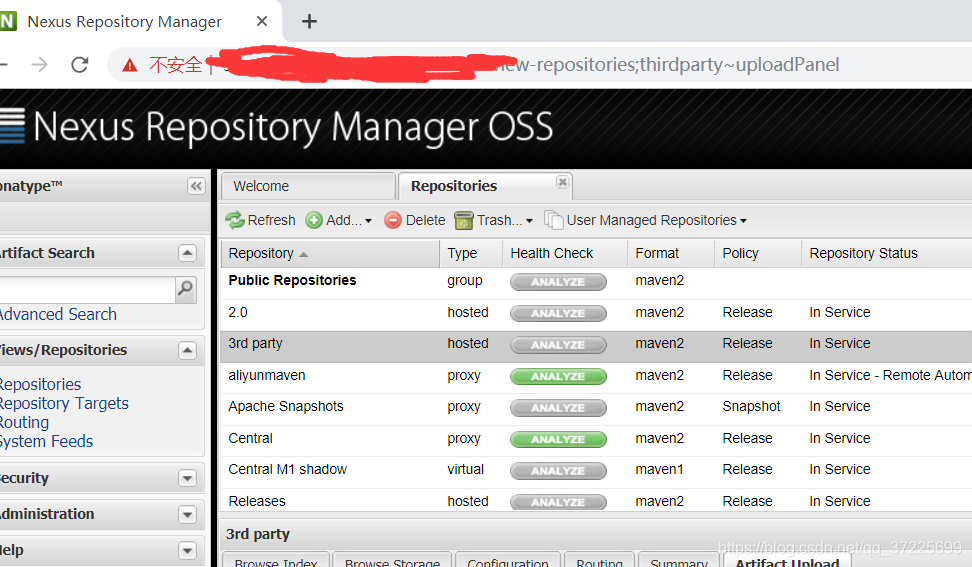Open the Artifact Upload tab
This screenshot has height=567, width=972.
point(787,560)
